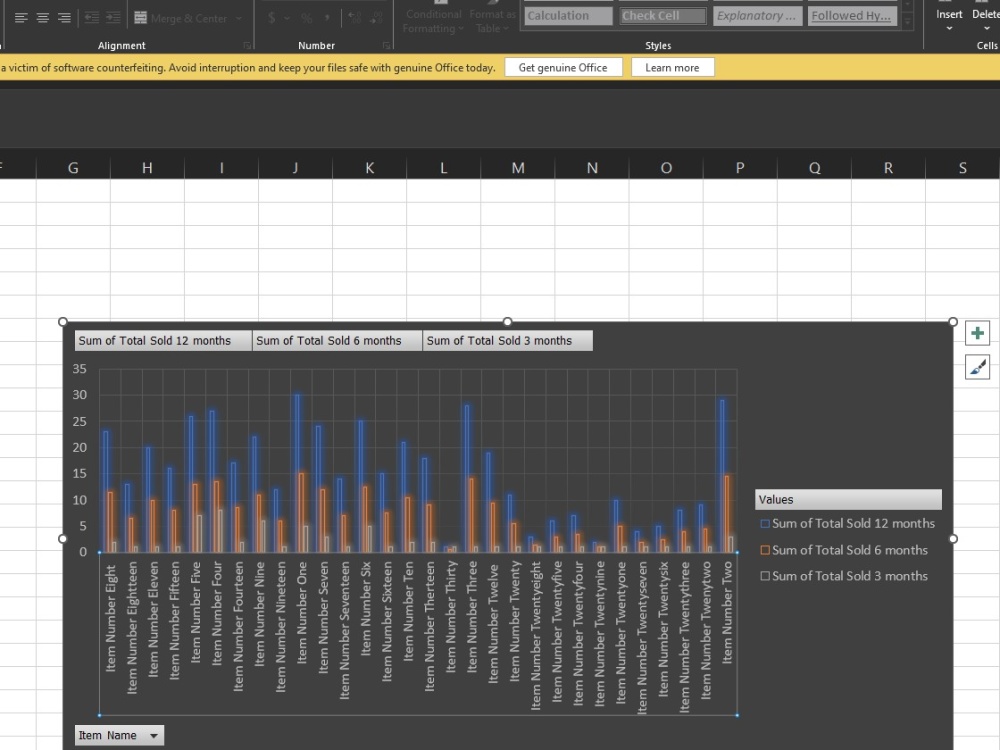Select column H header

147,168
